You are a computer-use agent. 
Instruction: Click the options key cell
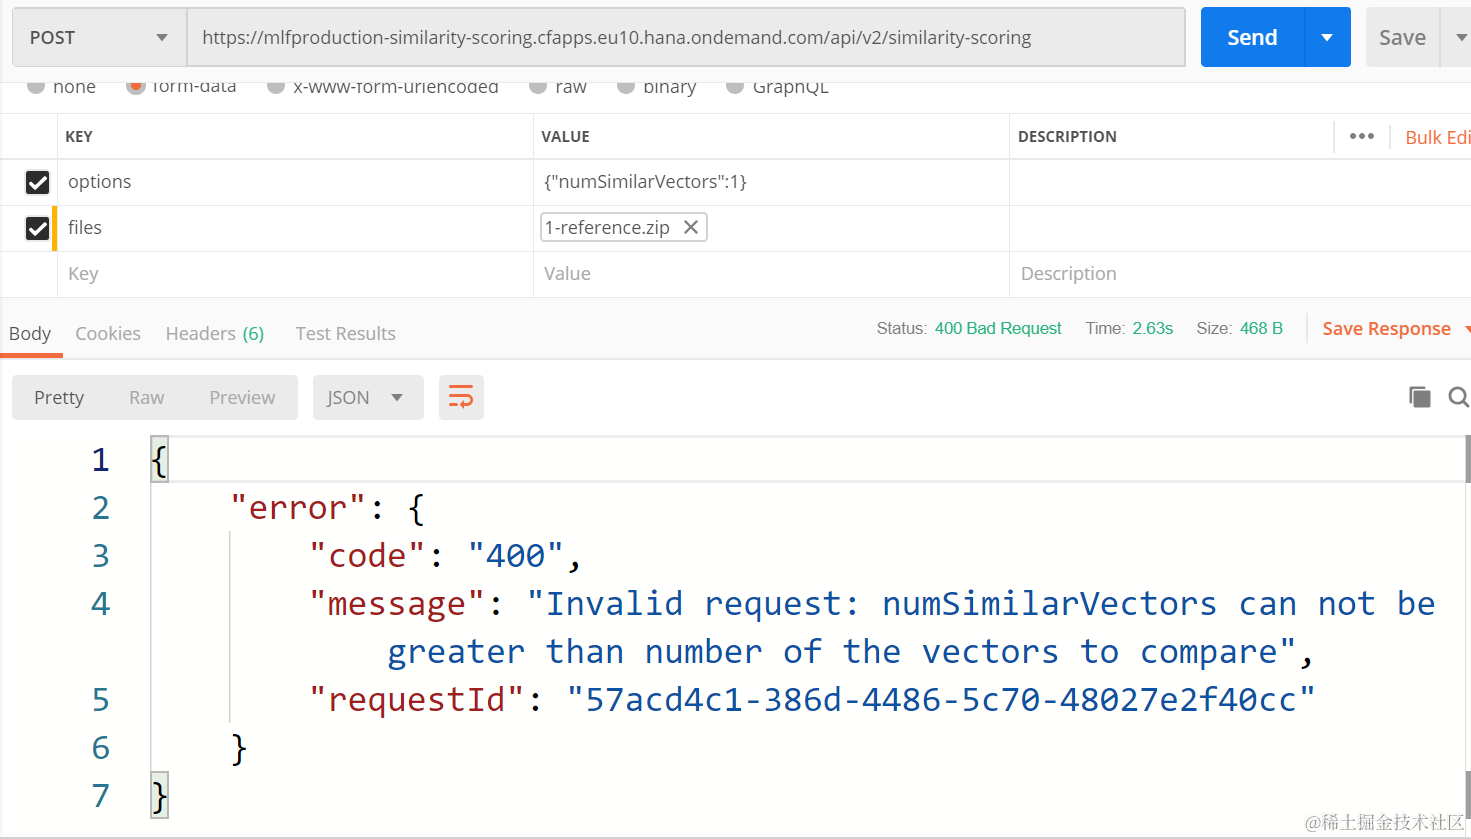295,182
